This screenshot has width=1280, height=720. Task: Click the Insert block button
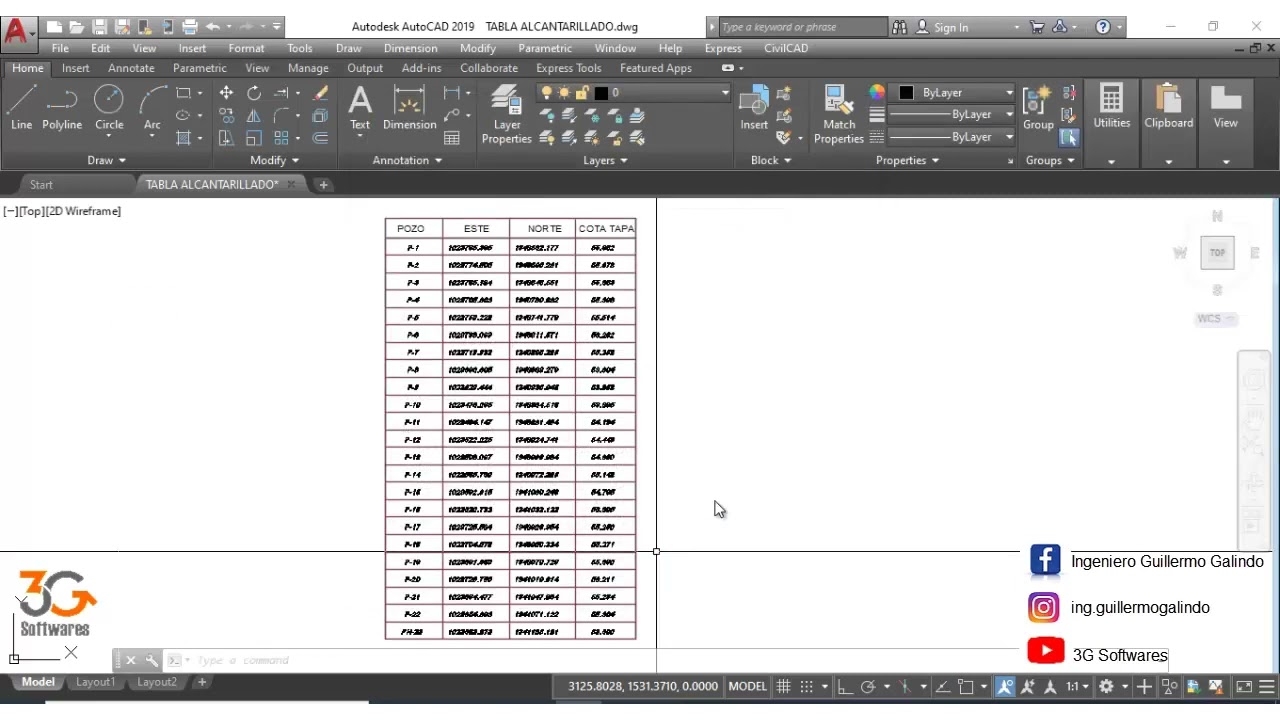tap(754, 107)
